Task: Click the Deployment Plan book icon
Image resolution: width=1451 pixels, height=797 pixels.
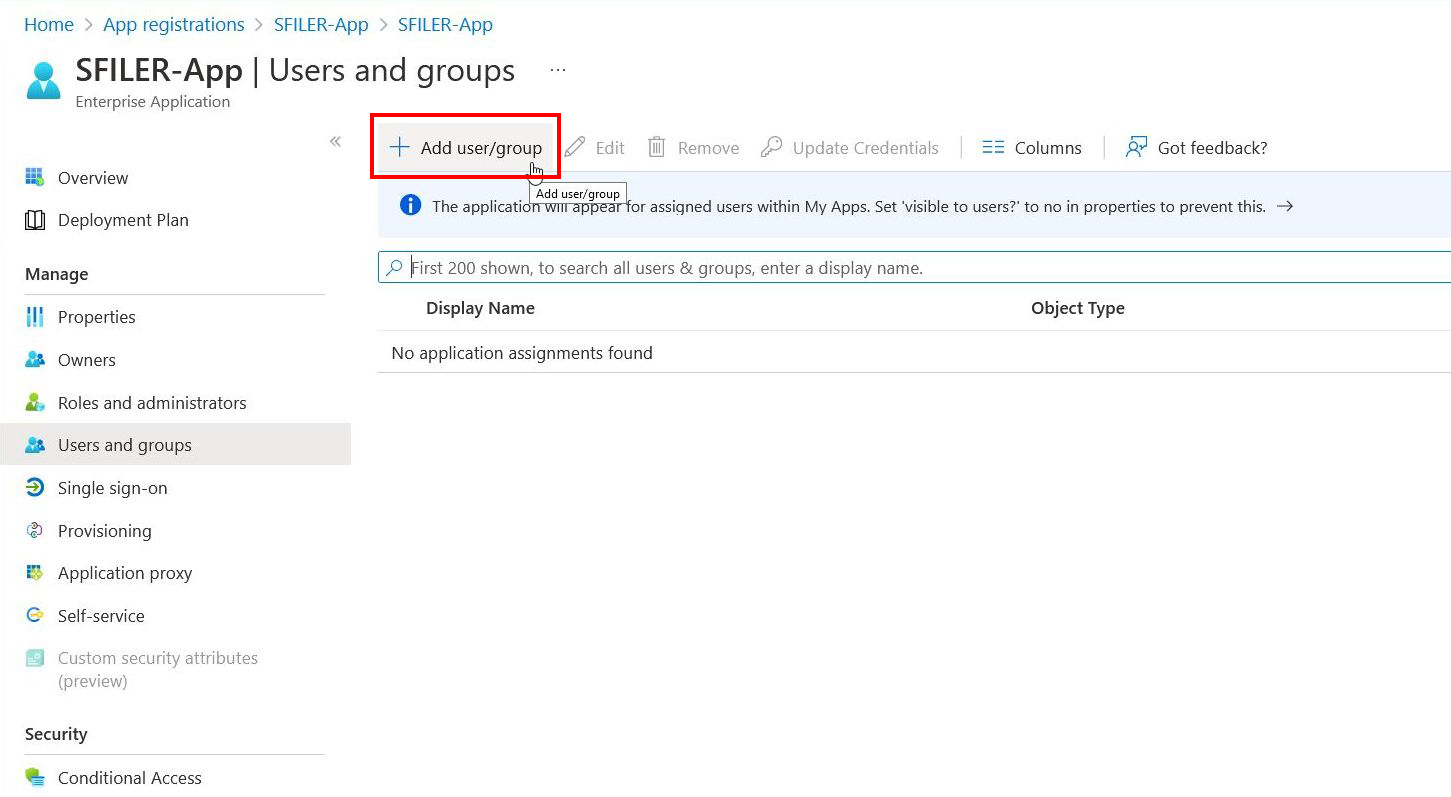Action: tap(35, 220)
